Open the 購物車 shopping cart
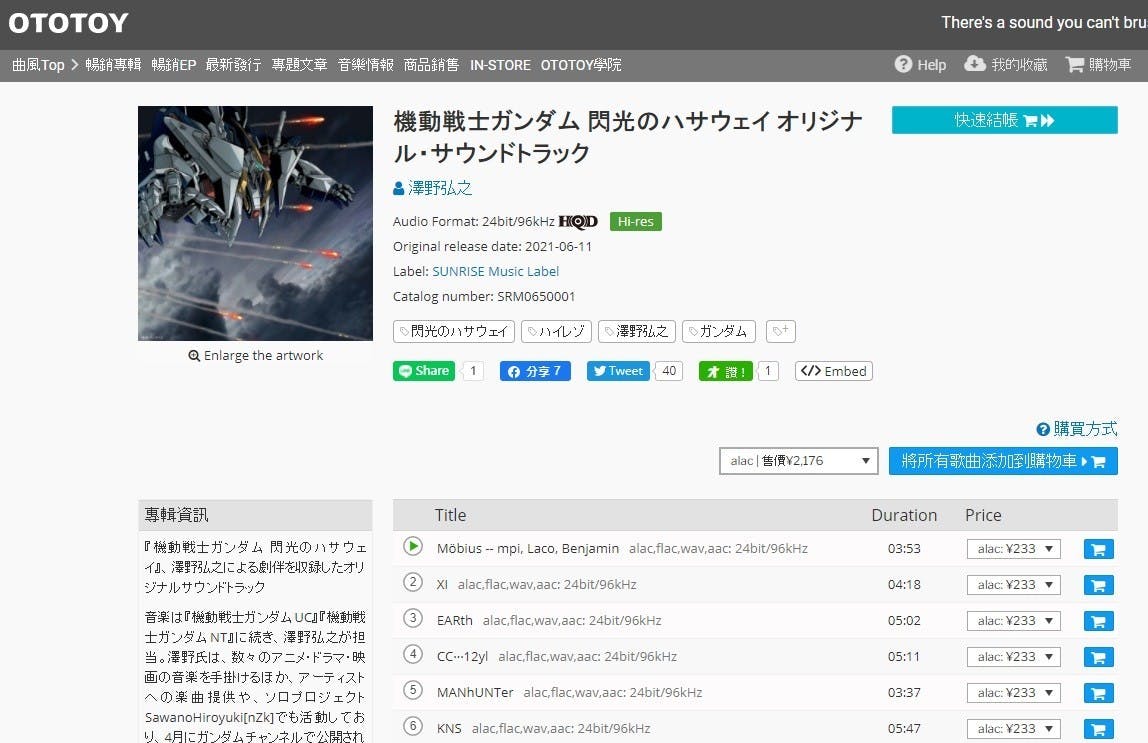The image size is (1148, 743). pyautogui.click(x=1098, y=64)
